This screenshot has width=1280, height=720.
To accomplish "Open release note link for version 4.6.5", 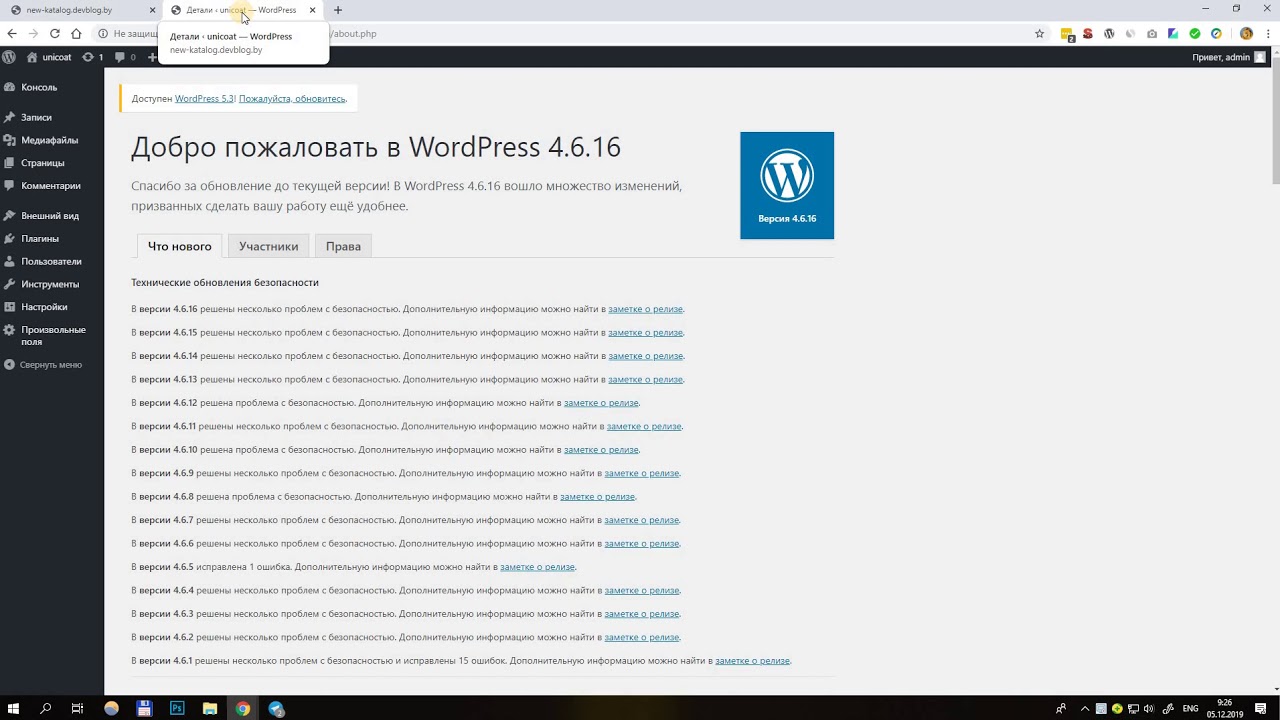I will (537, 567).
